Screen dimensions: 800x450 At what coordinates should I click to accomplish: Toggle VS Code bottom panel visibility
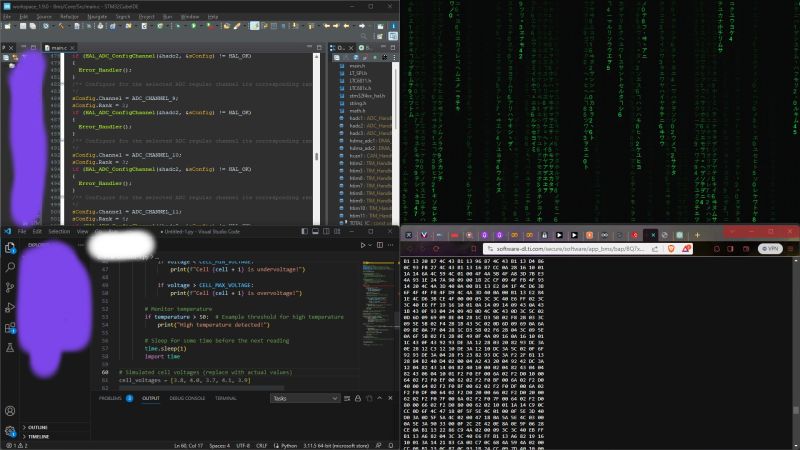pyautogui.click(x=315, y=232)
